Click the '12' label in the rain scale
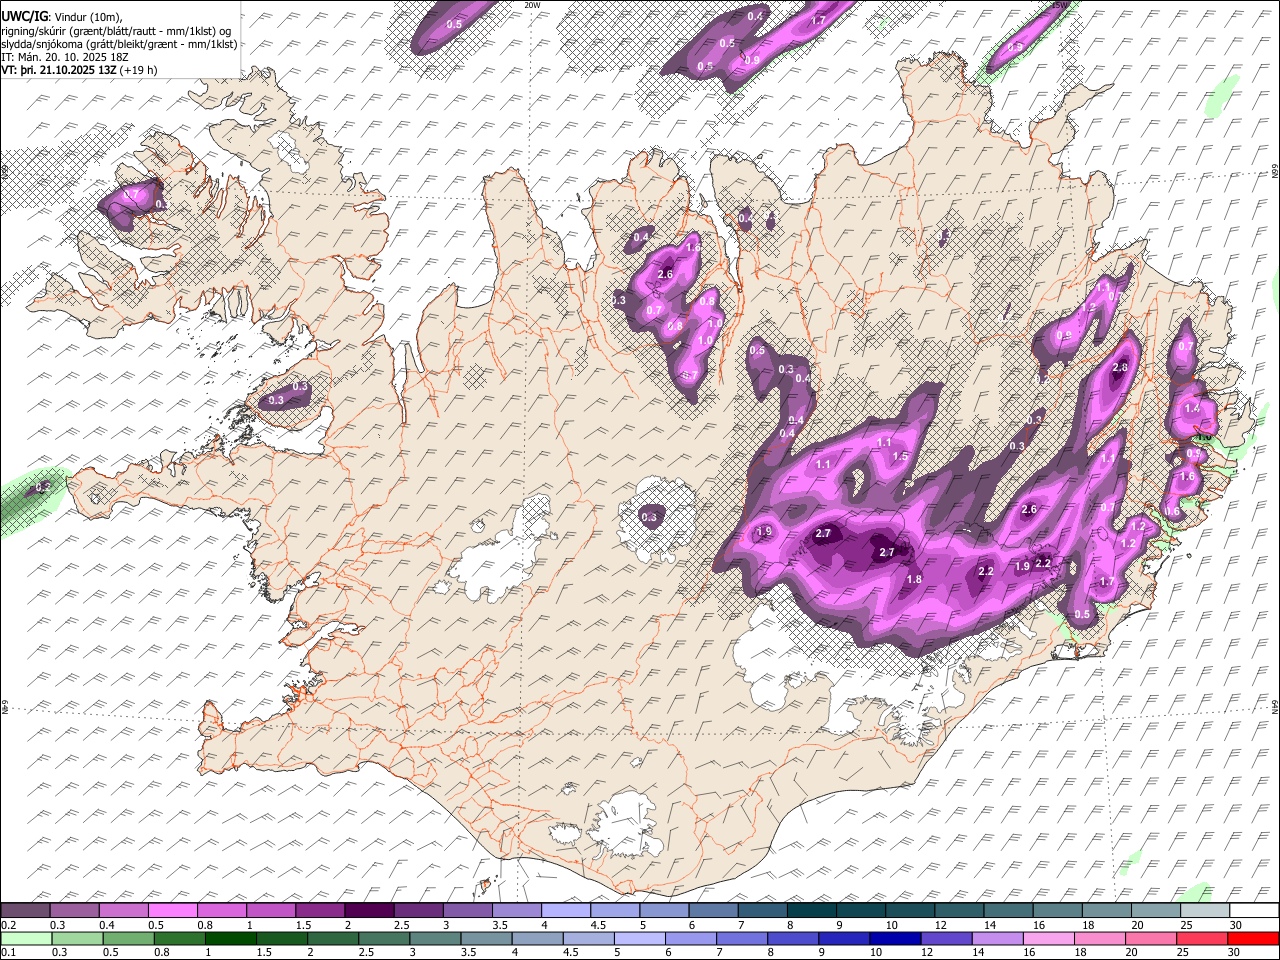 coord(926,953)
